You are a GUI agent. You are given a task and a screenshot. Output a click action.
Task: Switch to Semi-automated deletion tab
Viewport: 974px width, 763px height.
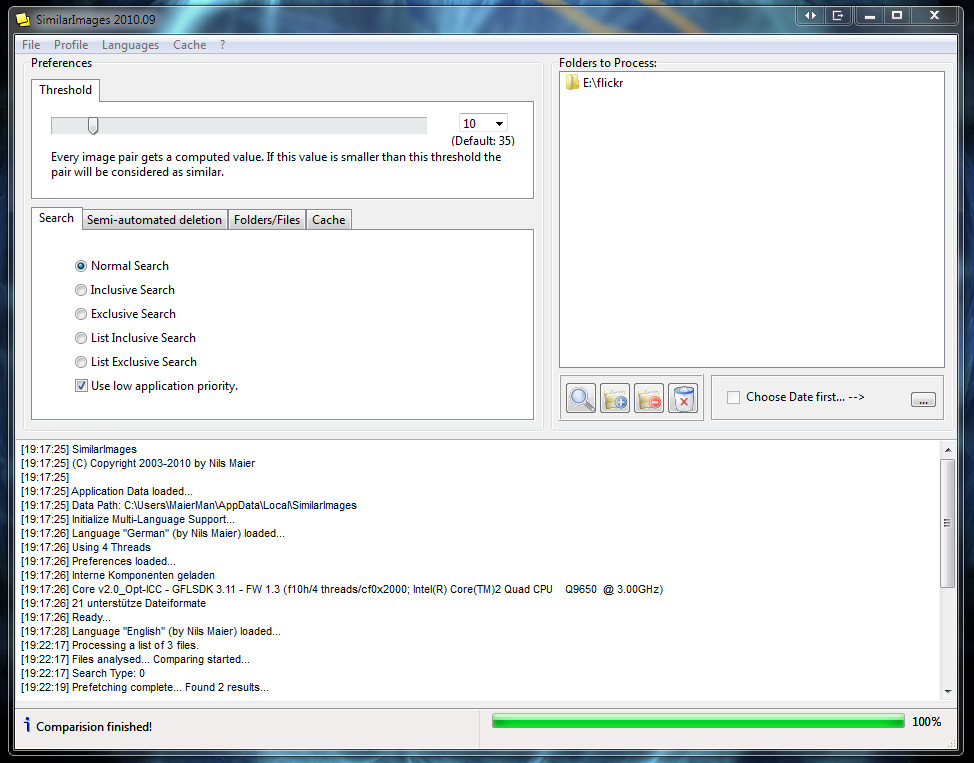click(x=155, y=219)
